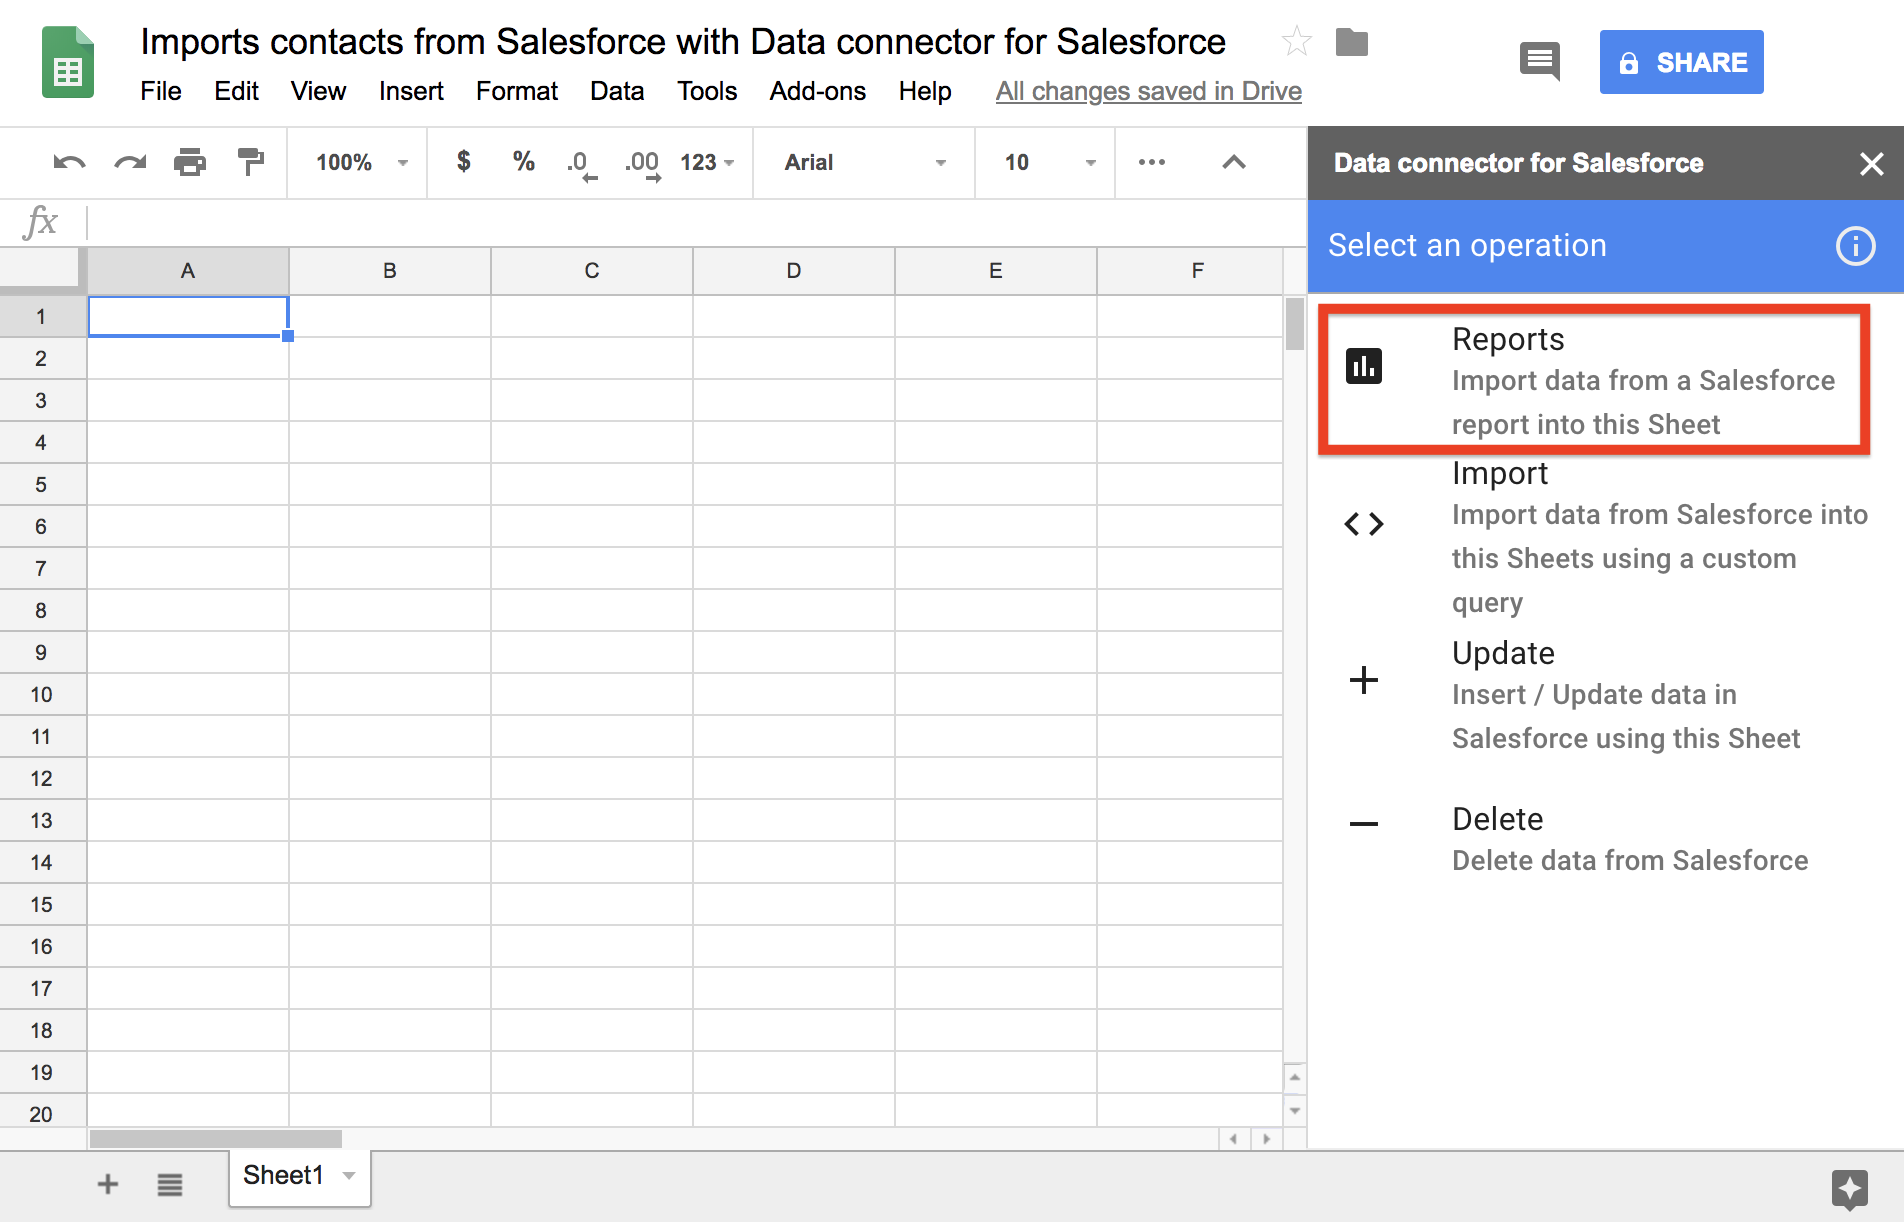Open the Format menu
Image resolution: width=1904 pixels, height=1222 pixels.
point(517,91)
